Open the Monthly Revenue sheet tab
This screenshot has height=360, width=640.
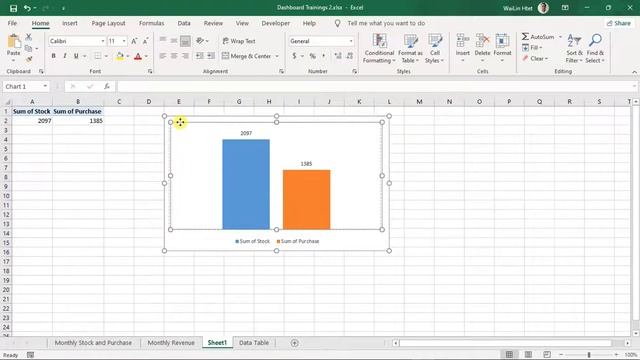point(171,343)
